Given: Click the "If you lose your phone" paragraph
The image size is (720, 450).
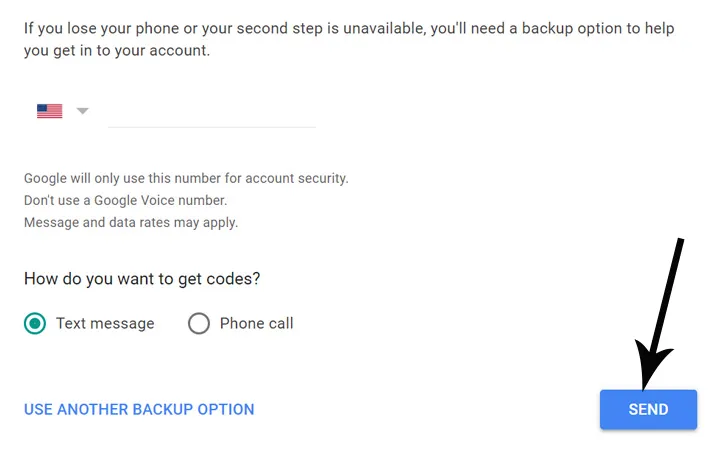Looking at the screenshot, I should click(349, 29).
